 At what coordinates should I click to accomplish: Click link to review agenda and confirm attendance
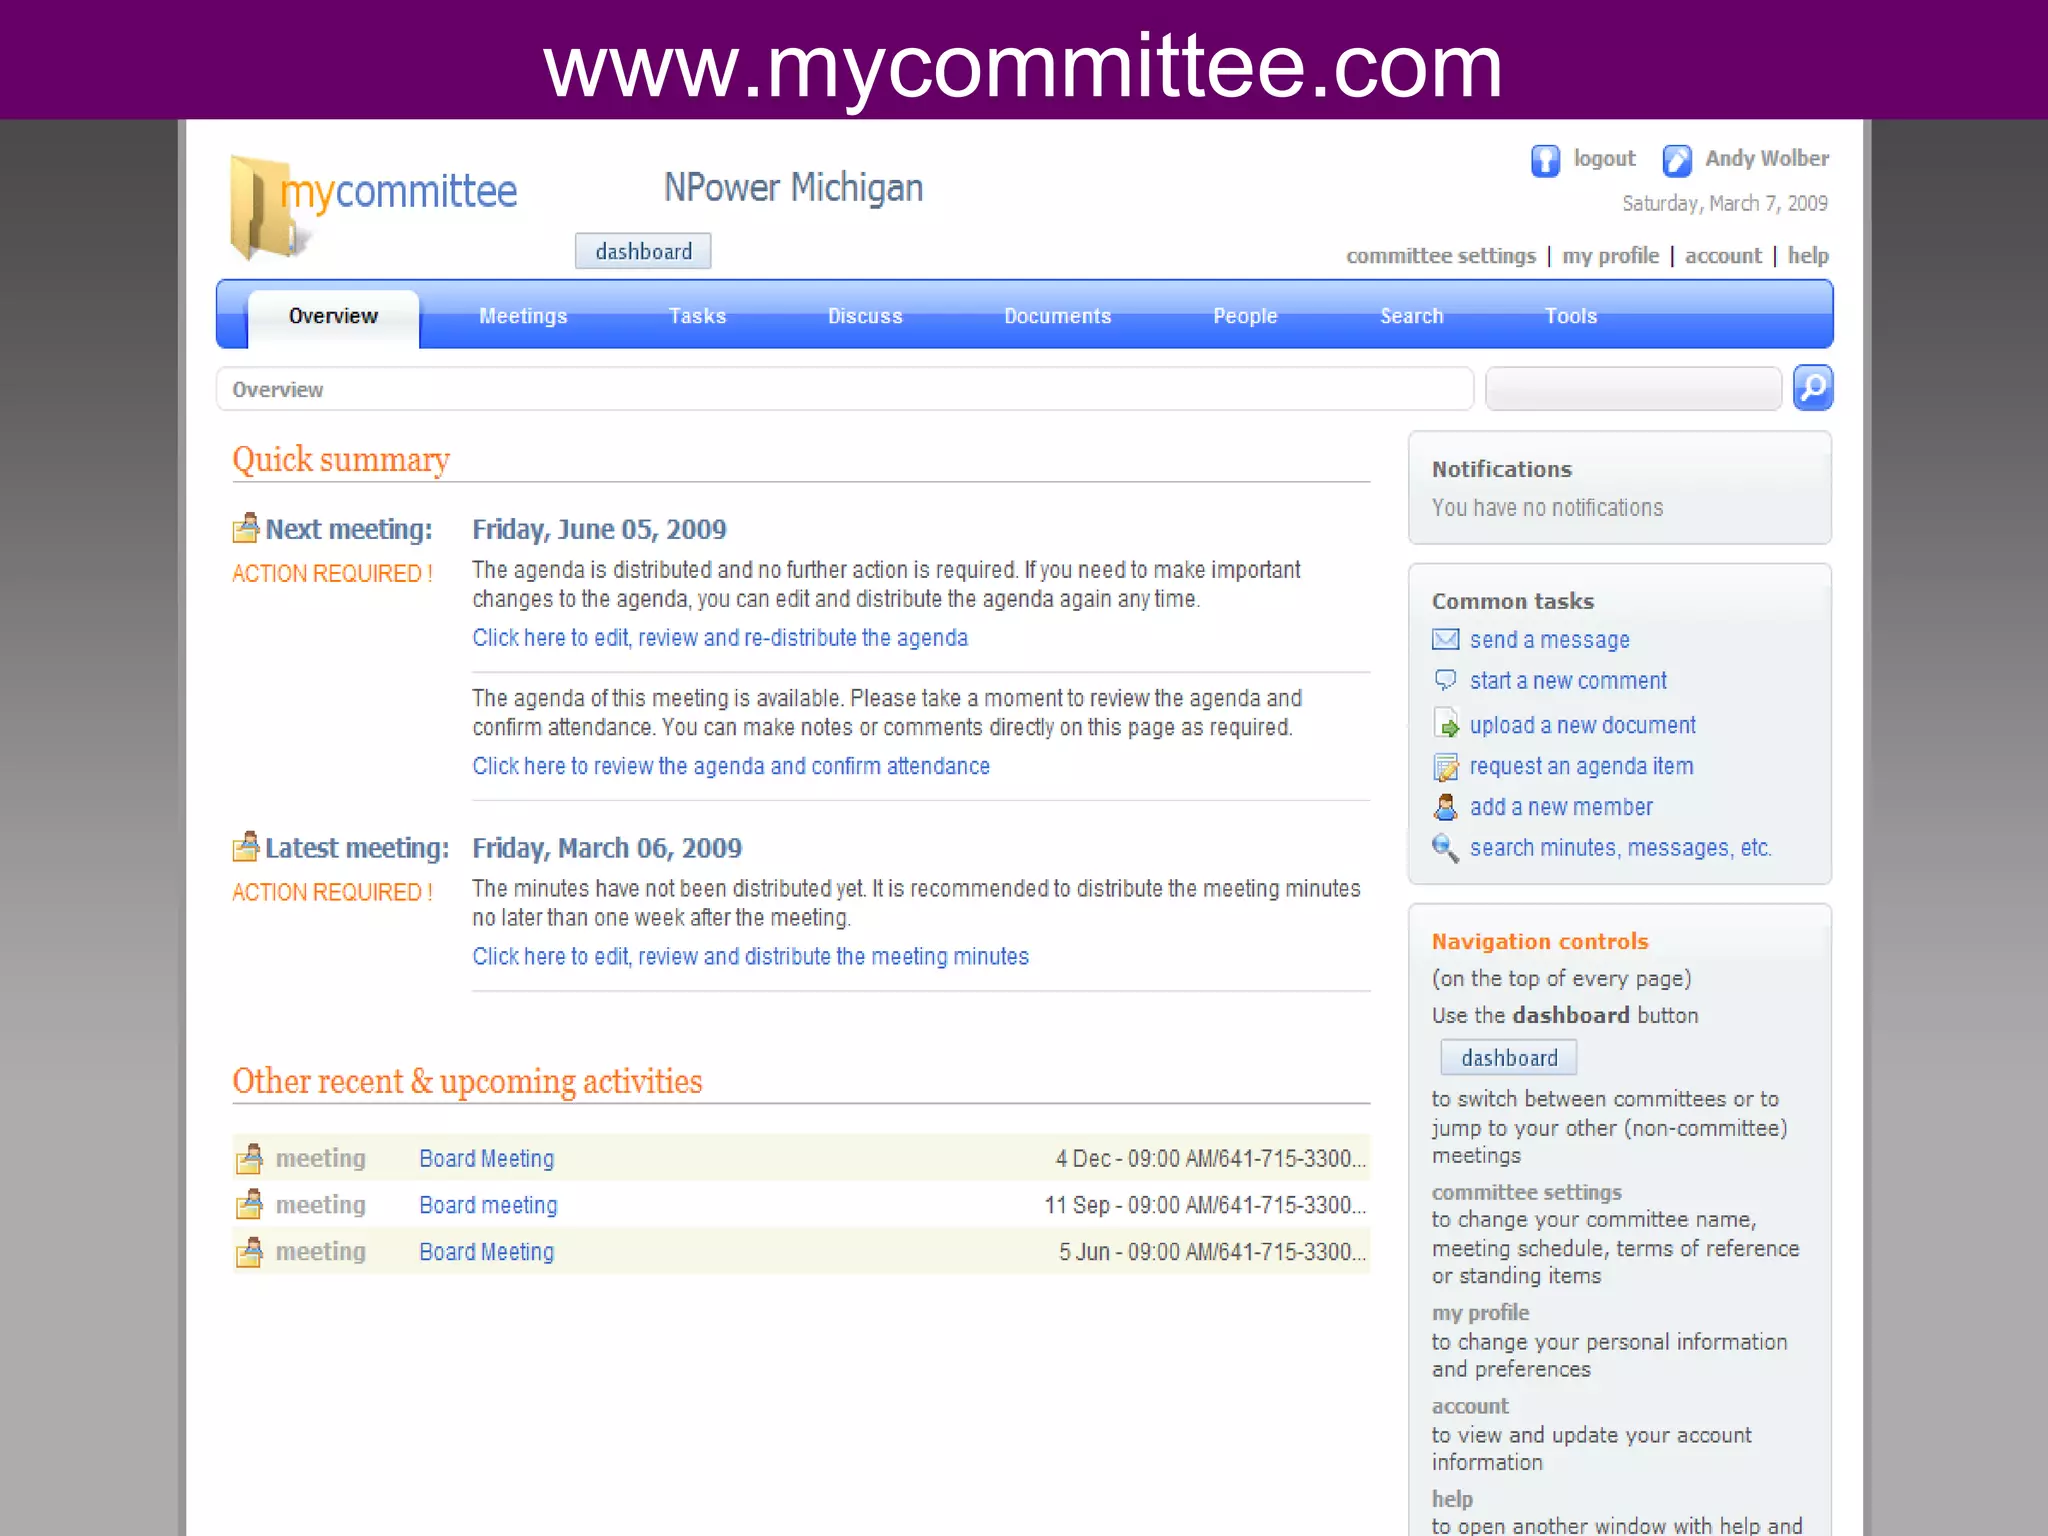click(731, 766)
